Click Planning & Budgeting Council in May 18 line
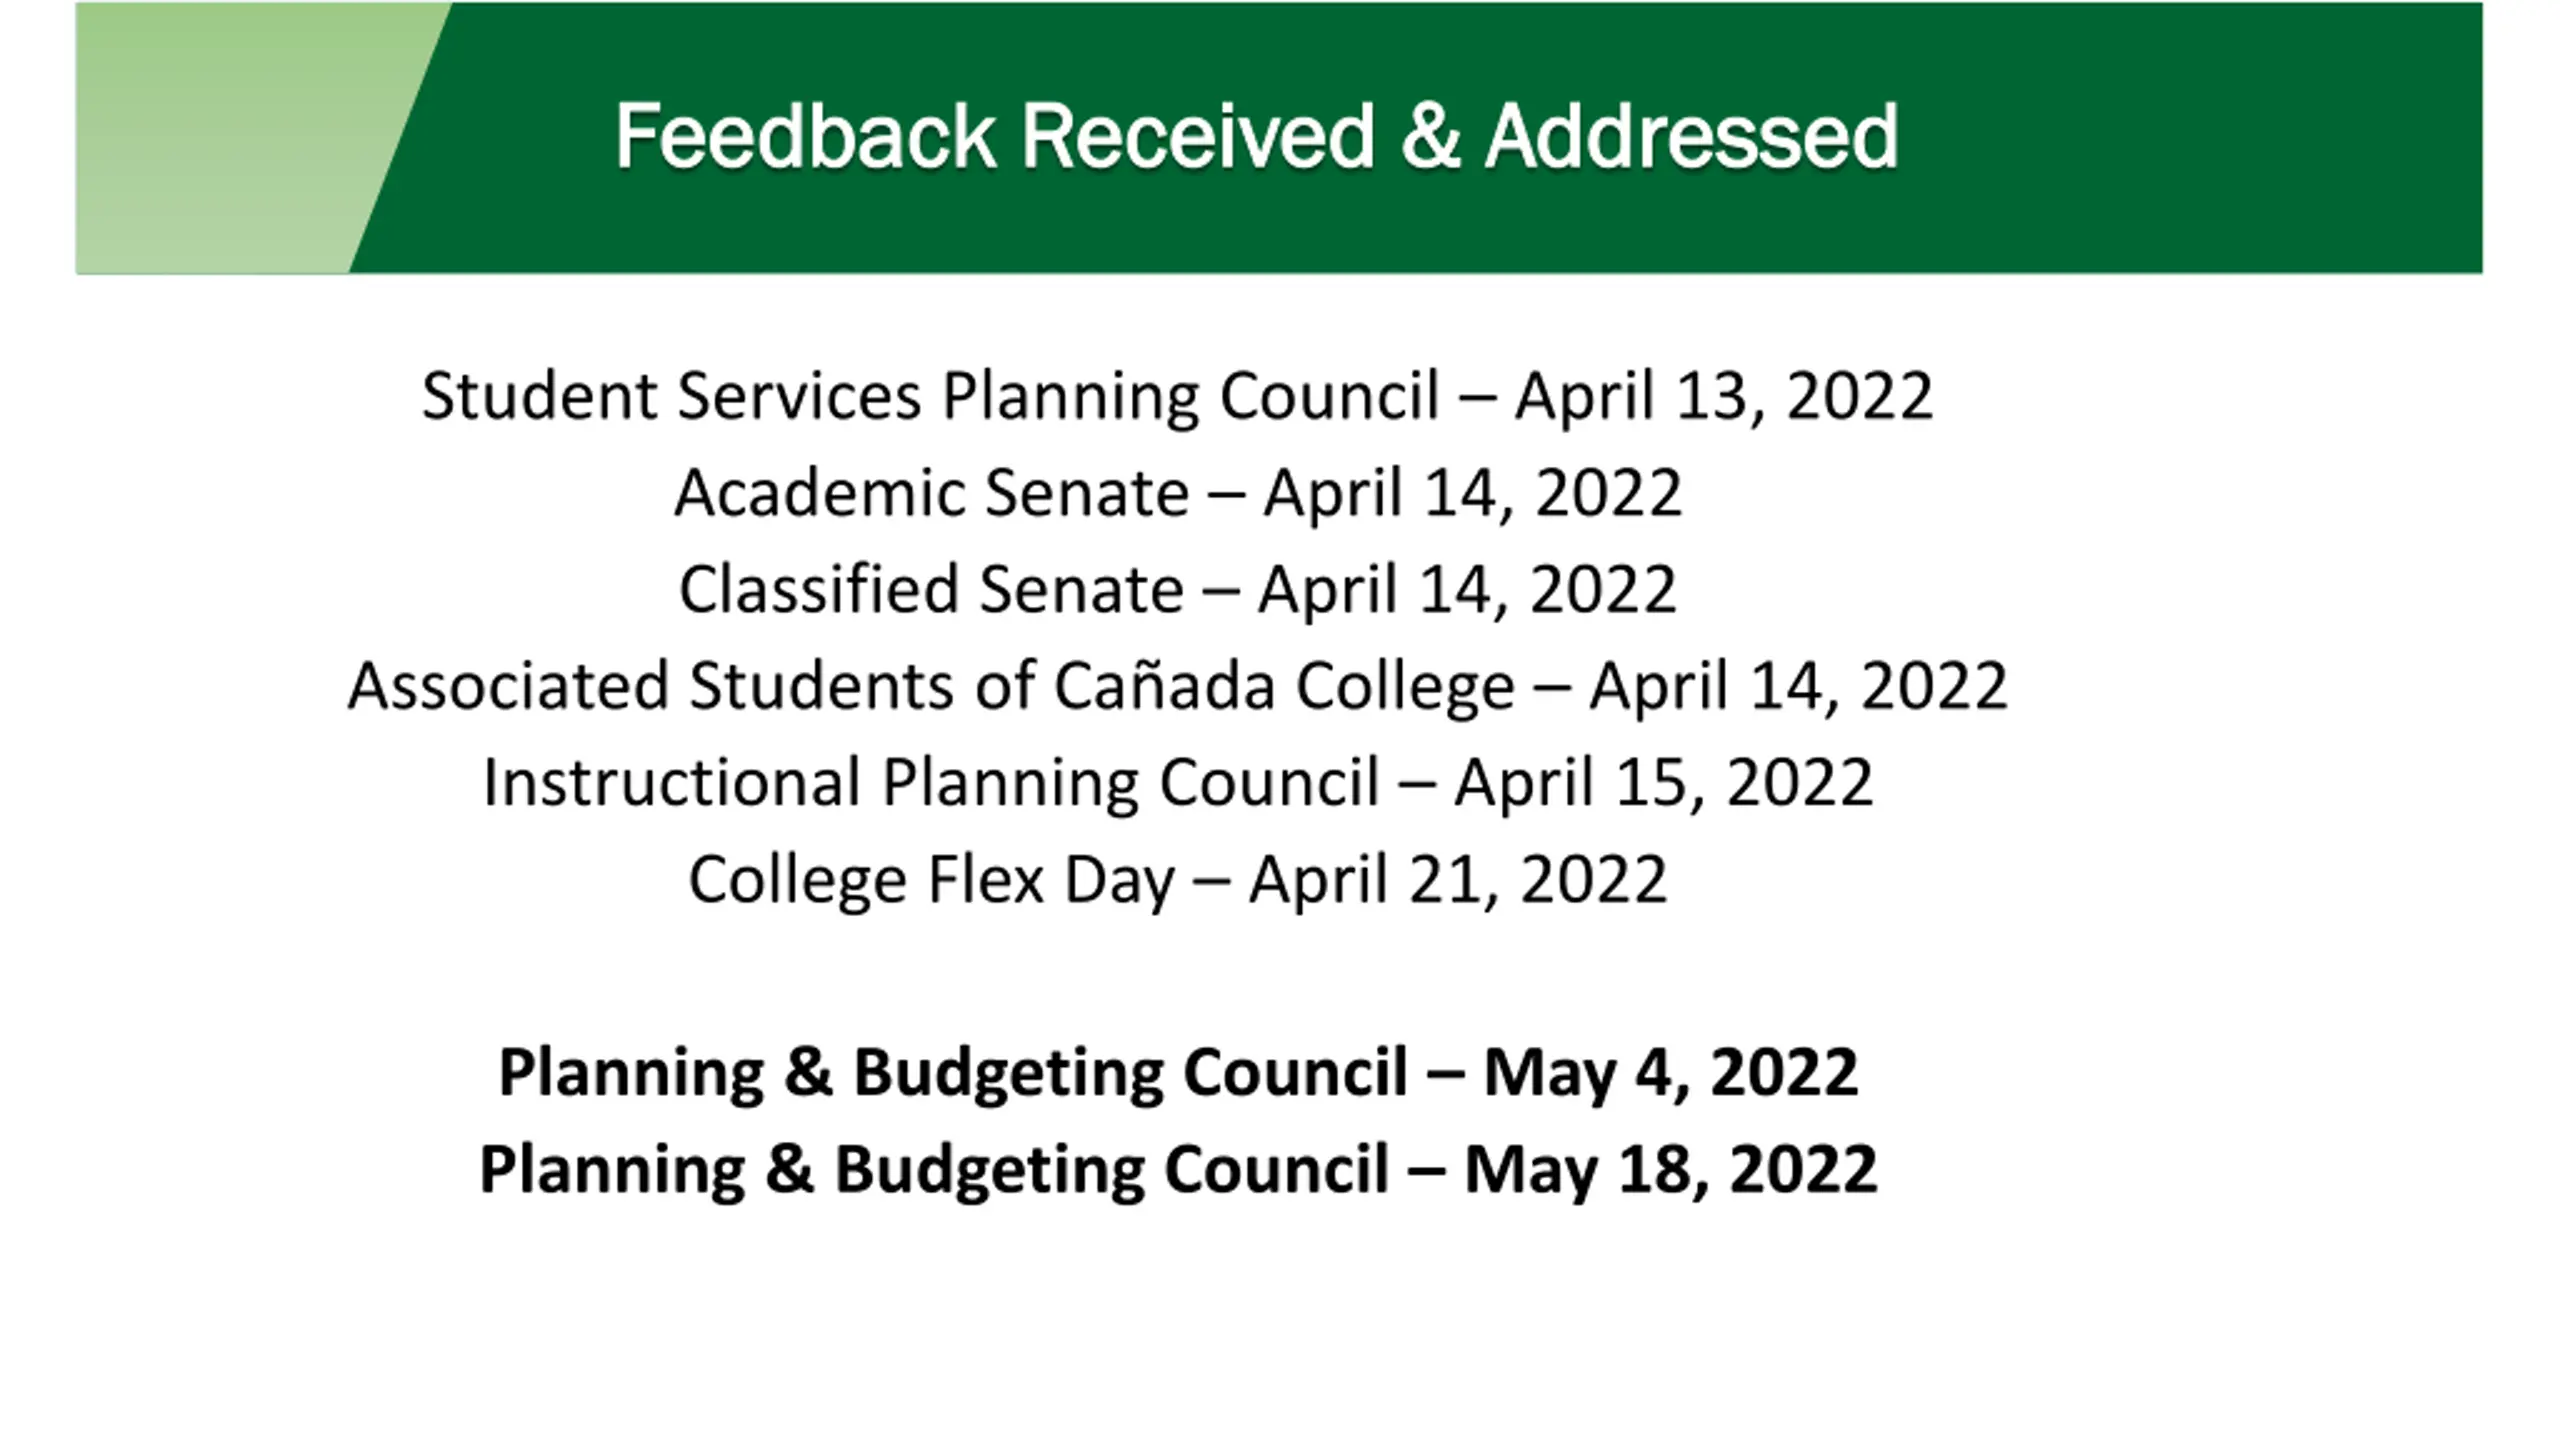 tap(934, 1168)
